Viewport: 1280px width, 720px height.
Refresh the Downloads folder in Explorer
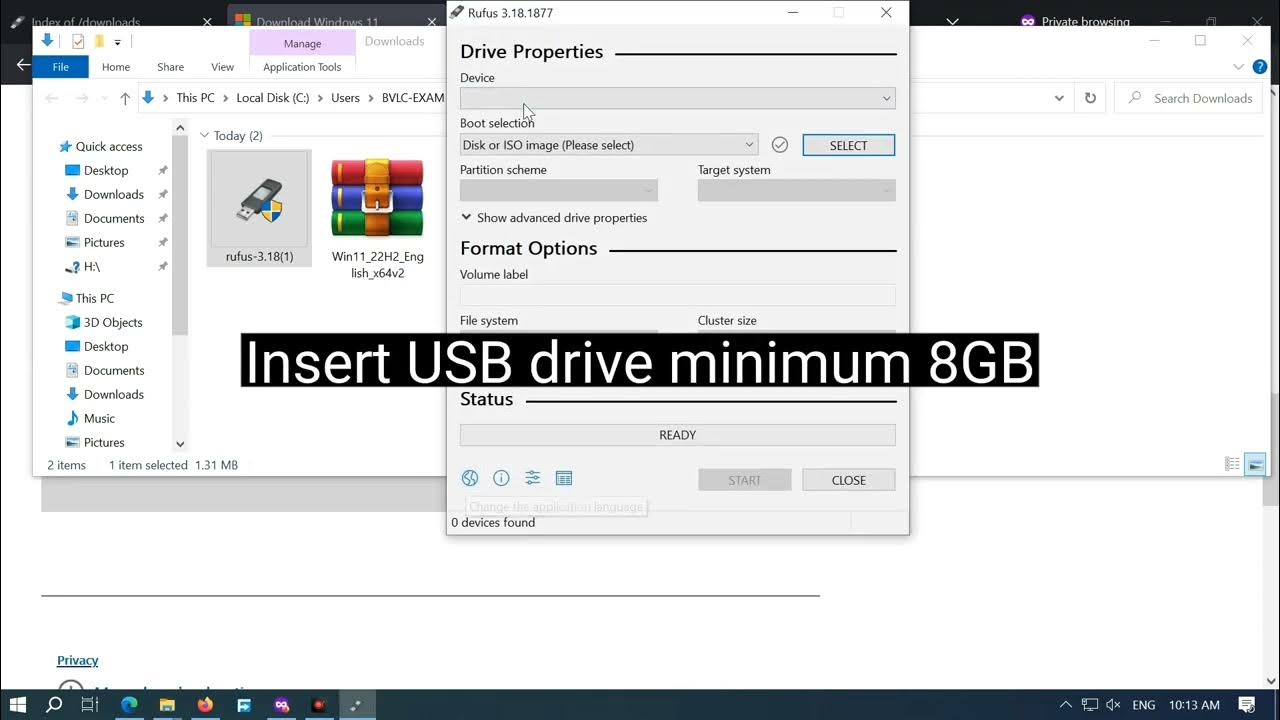point(1090,98)
